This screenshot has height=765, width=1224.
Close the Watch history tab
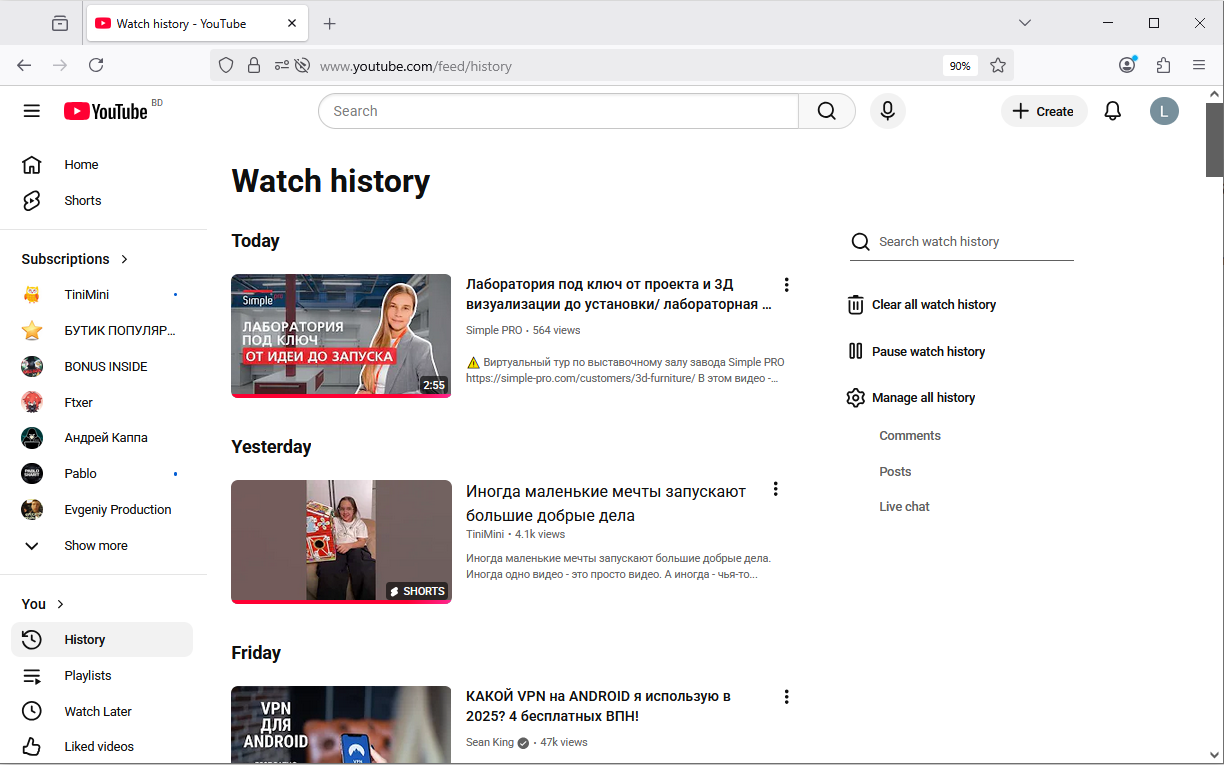292,23
